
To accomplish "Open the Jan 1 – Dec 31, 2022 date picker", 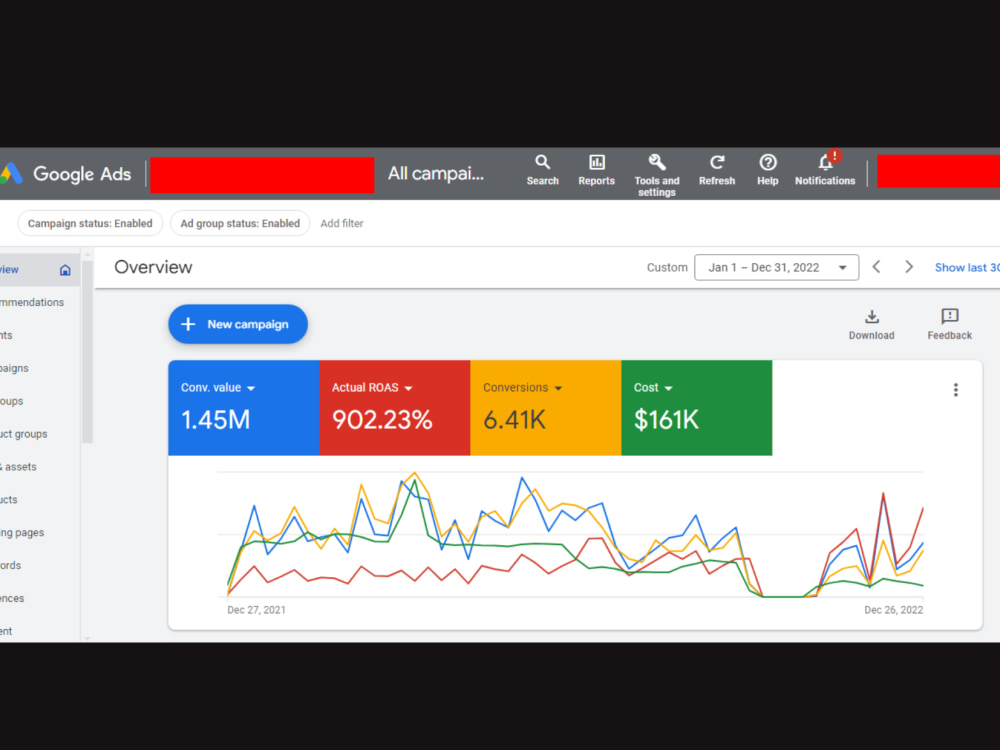I will [776, 267].
